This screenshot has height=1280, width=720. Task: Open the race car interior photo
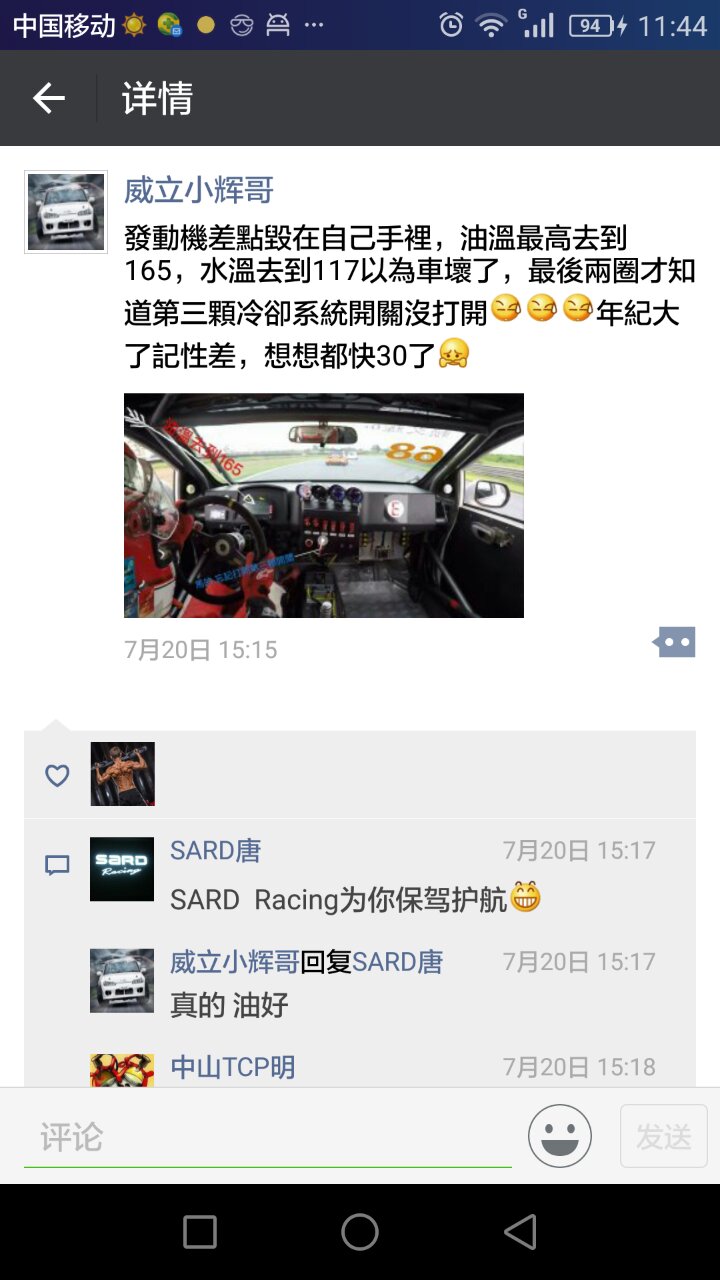point(324,505)
